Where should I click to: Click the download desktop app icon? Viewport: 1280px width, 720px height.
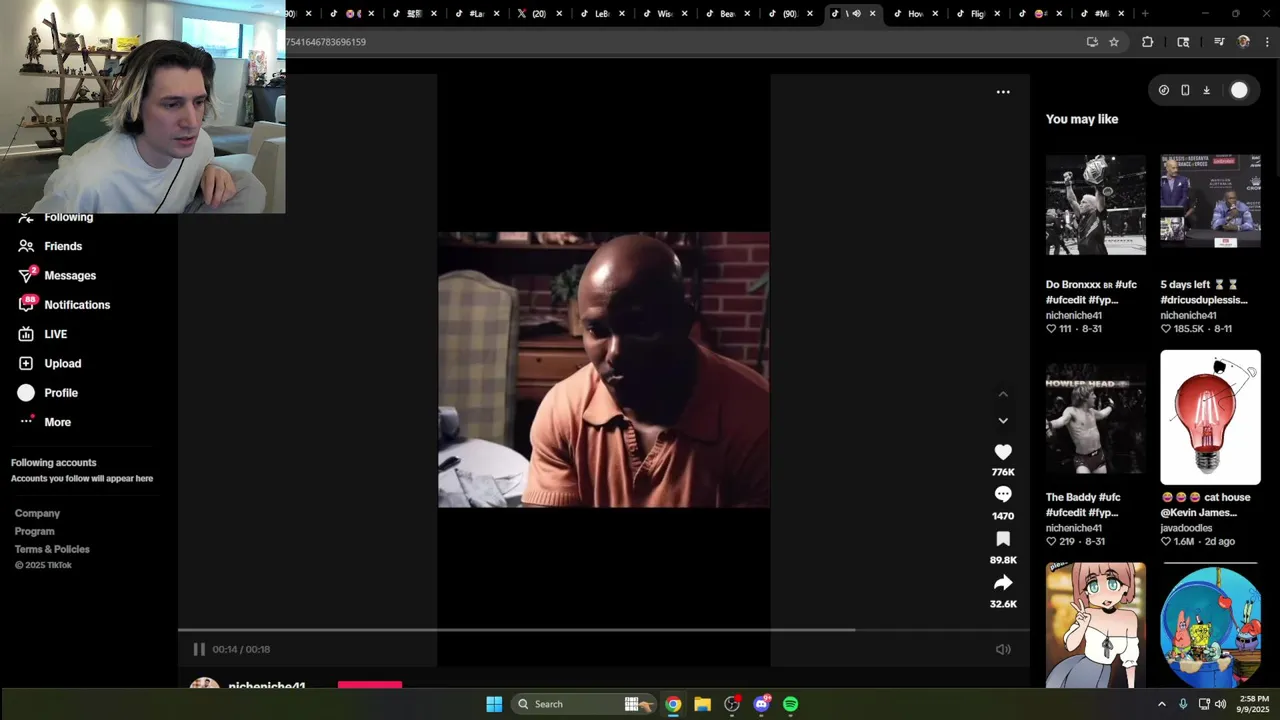point(1206,90)
